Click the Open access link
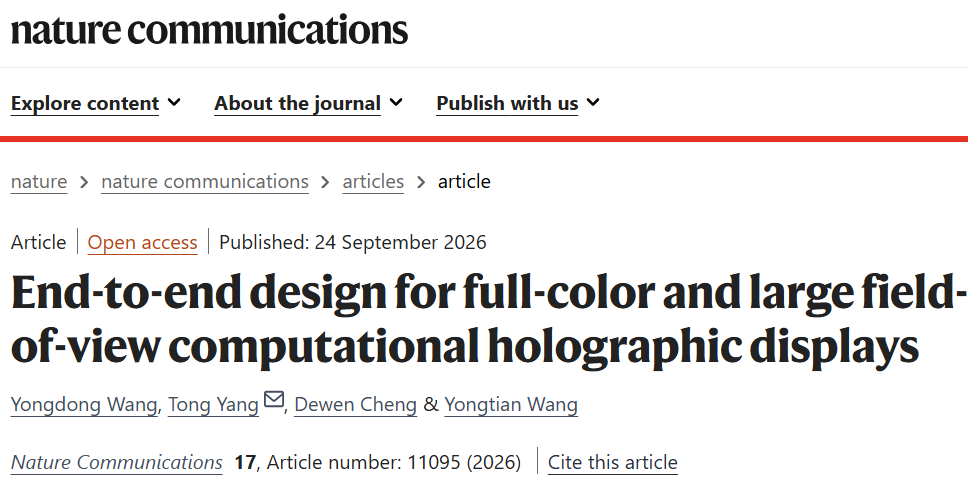968x490 pixels. (x=143, y=243)
